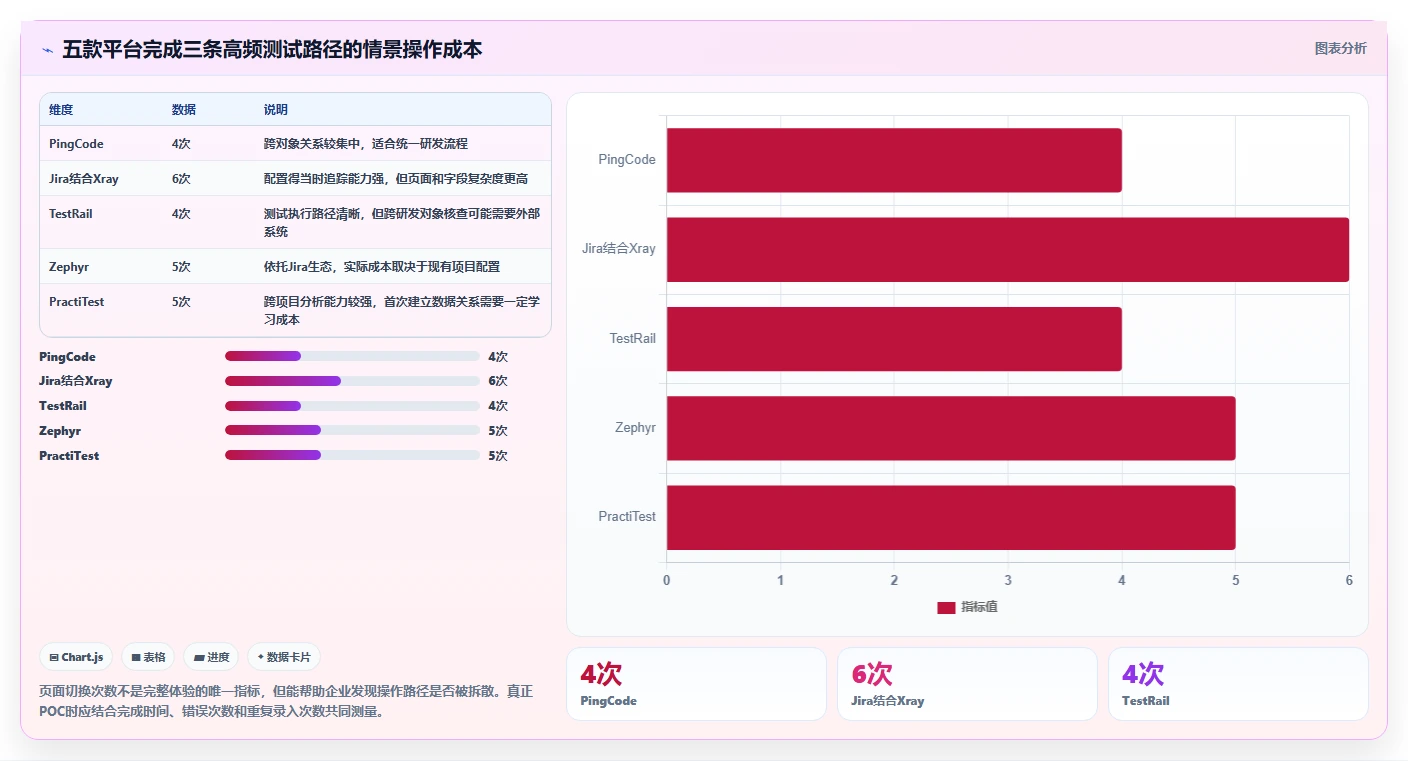Screen dimensions: 1408x761
Task: Open the 4次 PingCode data card
Action: 696,684
